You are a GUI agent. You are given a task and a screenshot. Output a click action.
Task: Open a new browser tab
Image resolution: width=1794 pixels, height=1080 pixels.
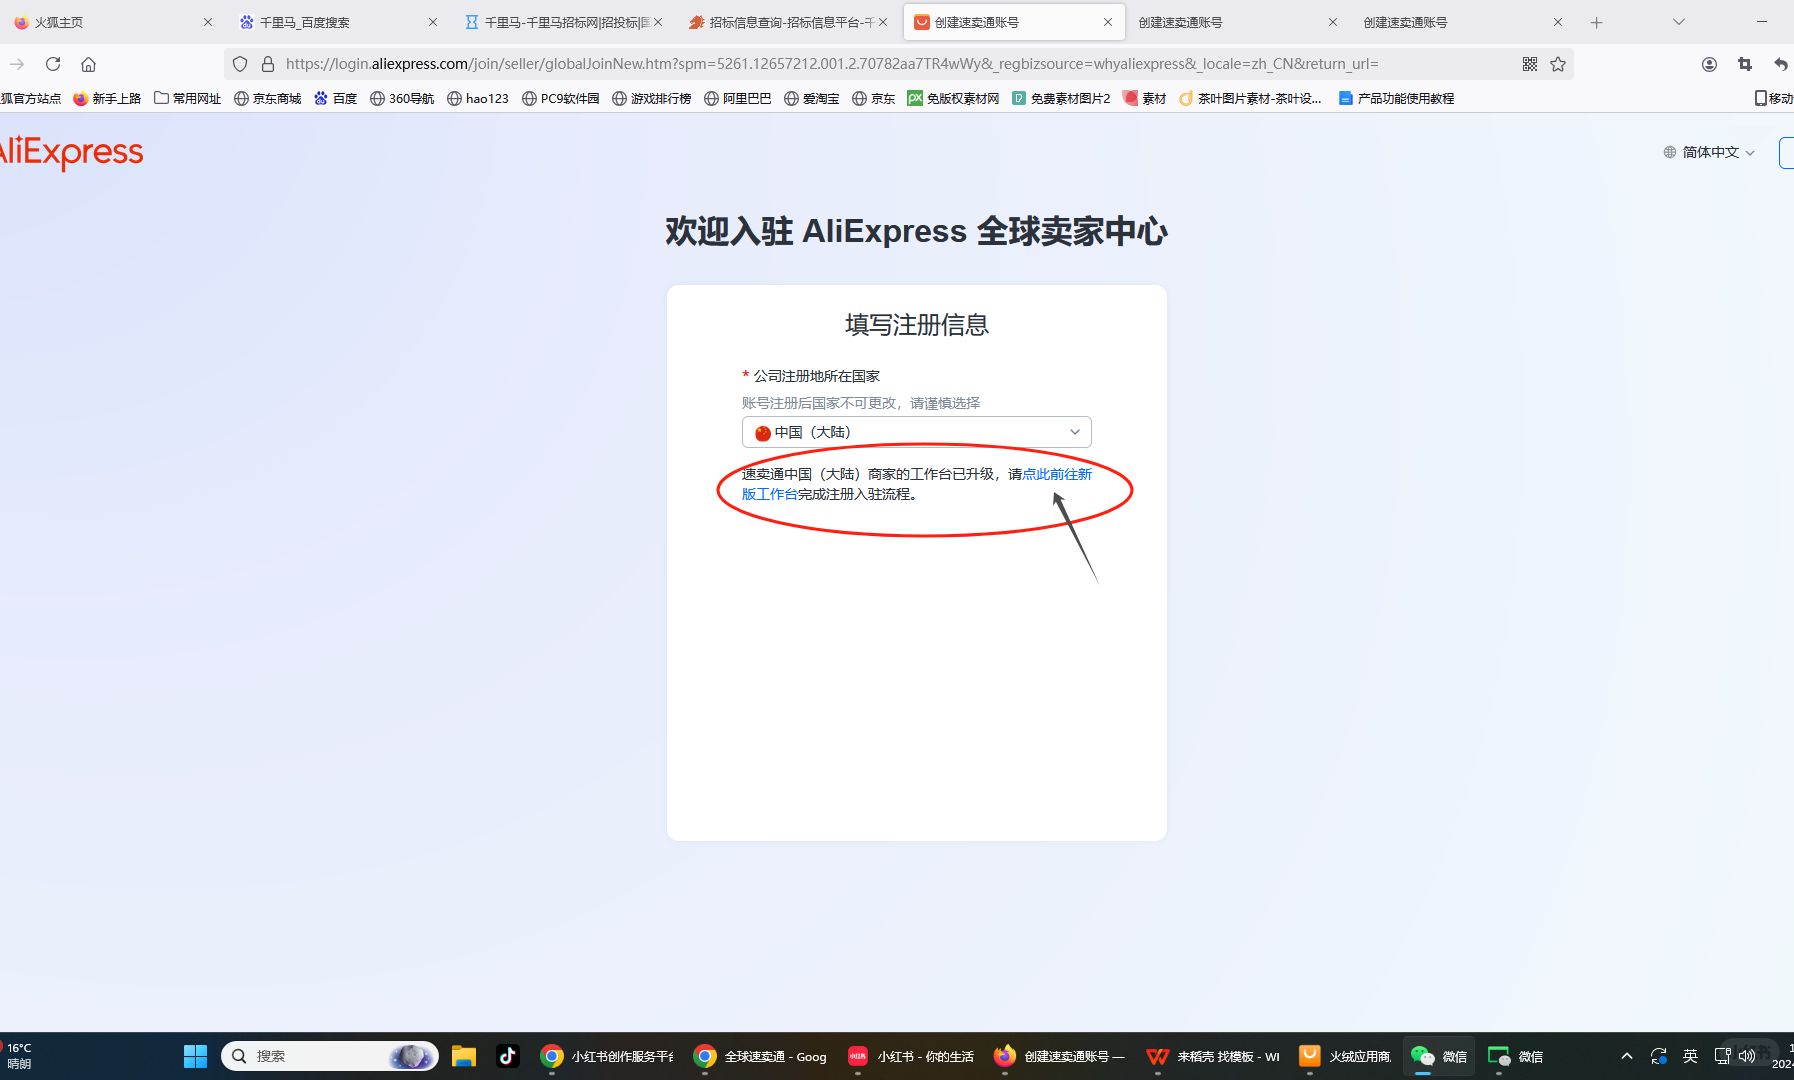[x=1596, y=22]
